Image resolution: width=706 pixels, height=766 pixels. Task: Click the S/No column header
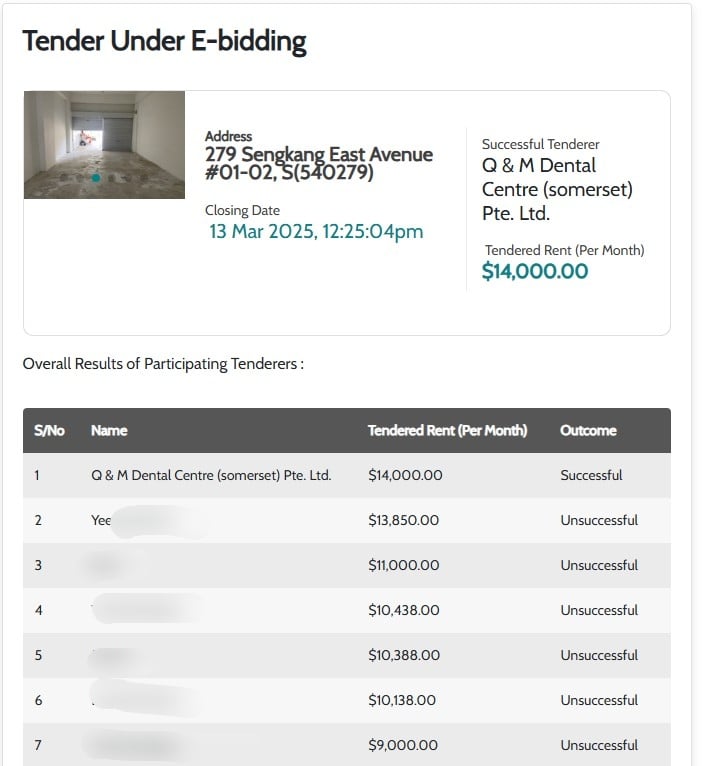pyautogui.click(x=49, y=430)
